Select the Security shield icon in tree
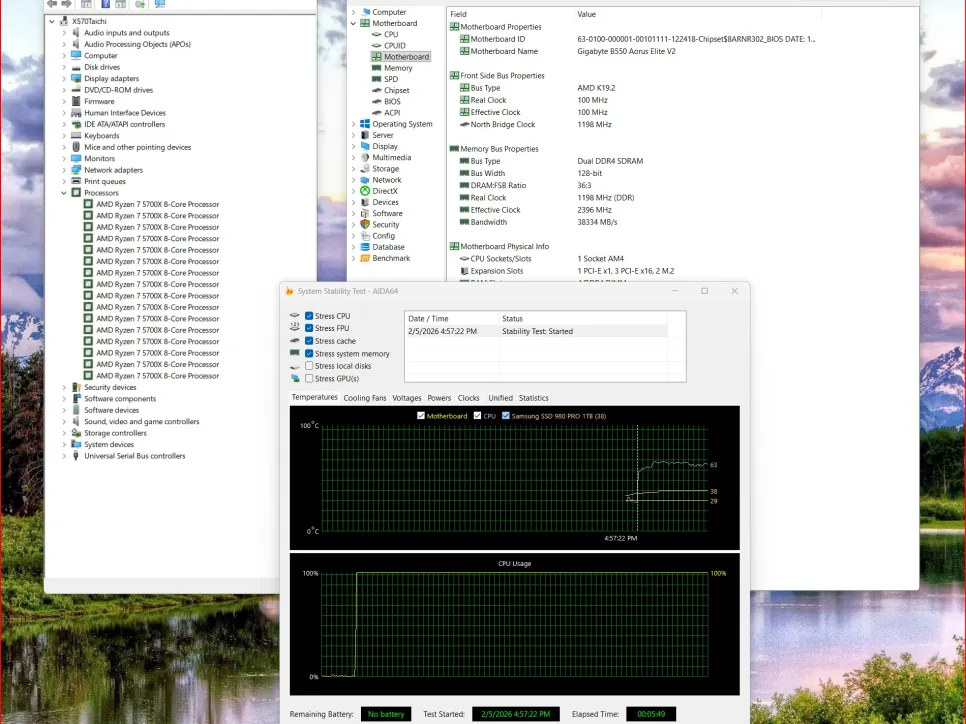The image size is (966, 724). [x=365, y=225]
